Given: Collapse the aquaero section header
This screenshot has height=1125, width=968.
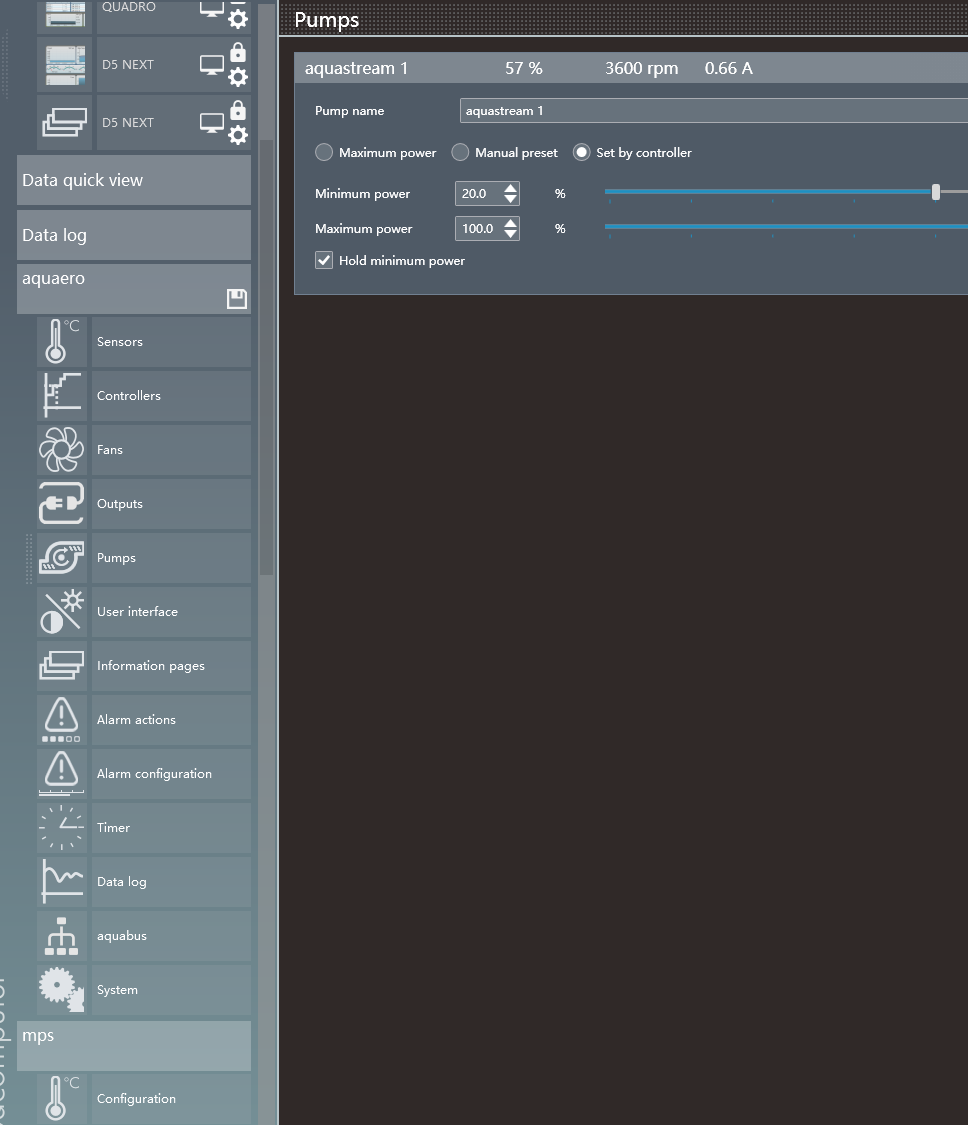Looking at the screenshot, I should (x=134, y=289).
